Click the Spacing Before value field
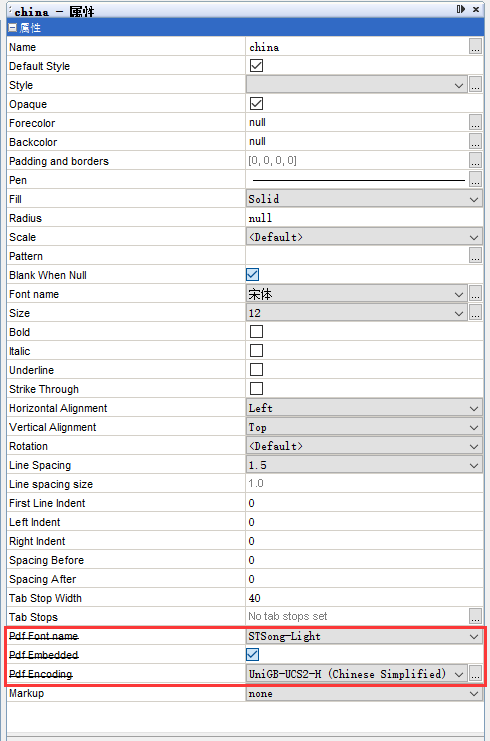 coord(364,560)
